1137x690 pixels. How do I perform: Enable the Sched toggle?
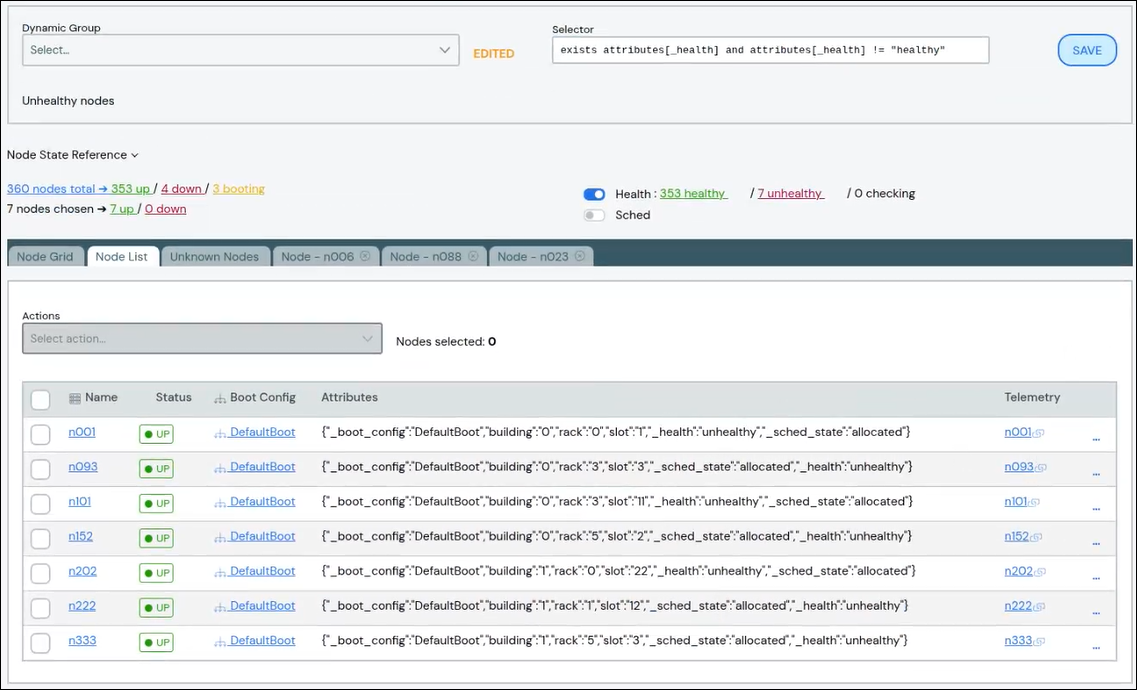(x=594, y=215)
